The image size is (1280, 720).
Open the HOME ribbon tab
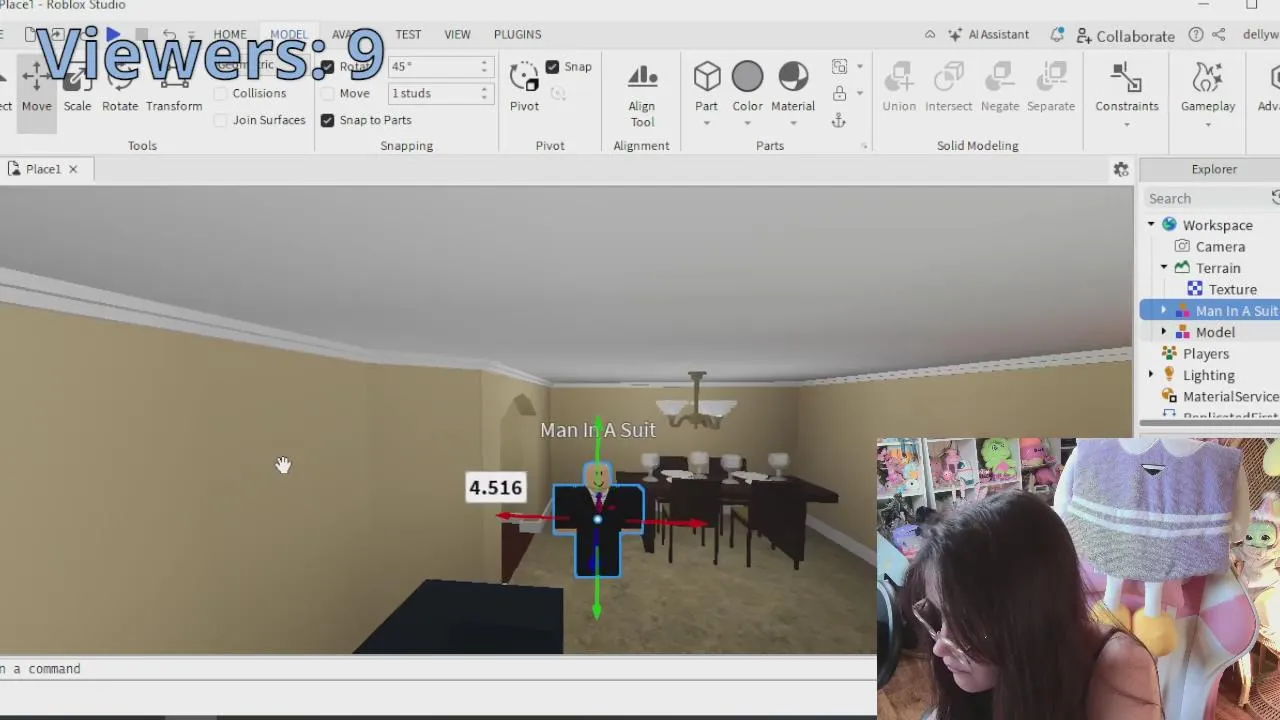(x=229, y=34)
